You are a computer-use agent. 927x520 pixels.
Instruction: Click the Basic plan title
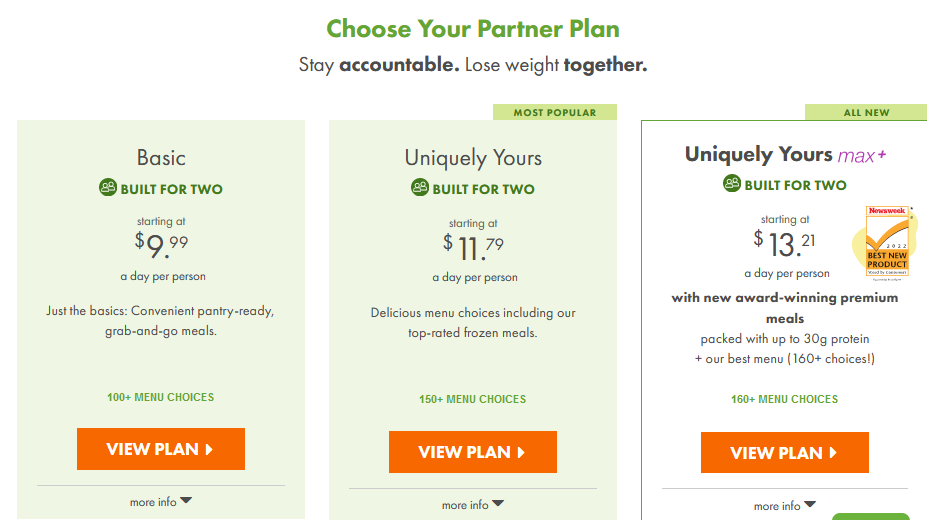click(x=161, y=158)
